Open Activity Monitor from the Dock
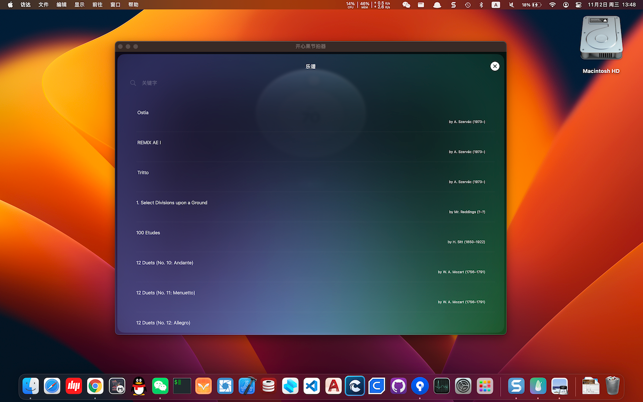643x402 pixels. (442, 386)
